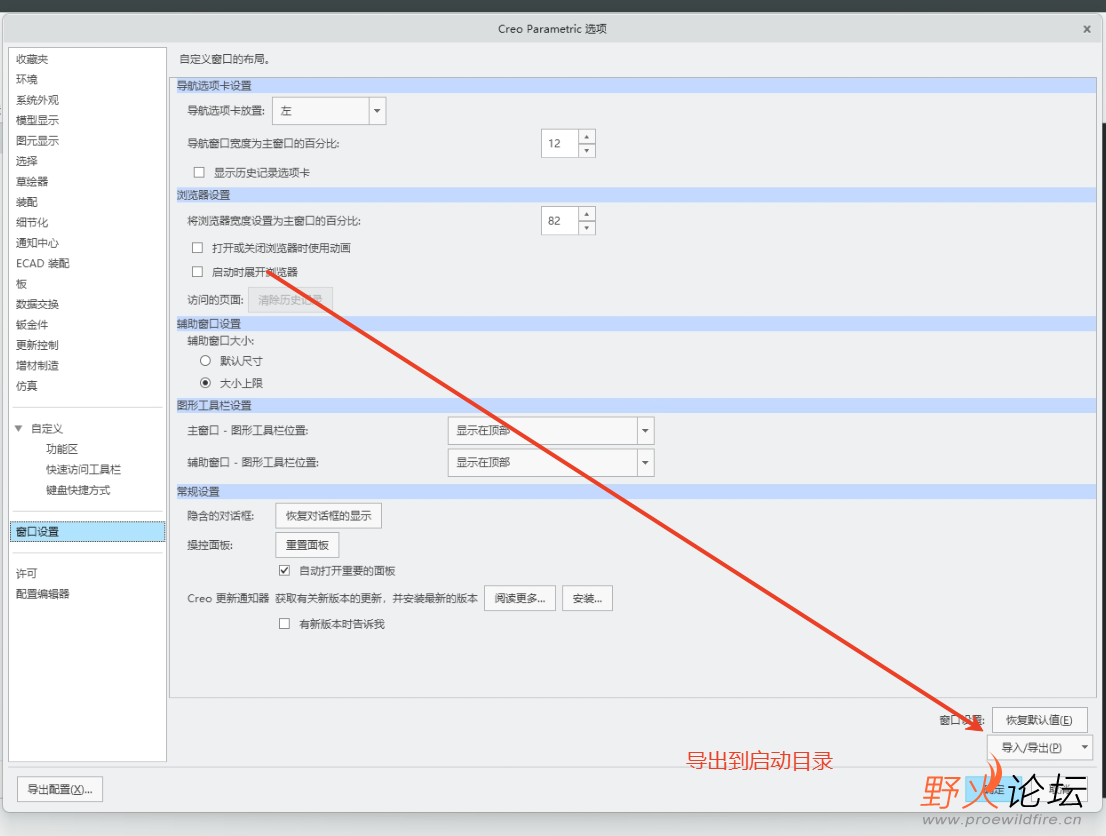This screenshot has width=1106, height=836.
Task: Enable 有新版本时告诉我 checkbox
Action: point(284,624)
